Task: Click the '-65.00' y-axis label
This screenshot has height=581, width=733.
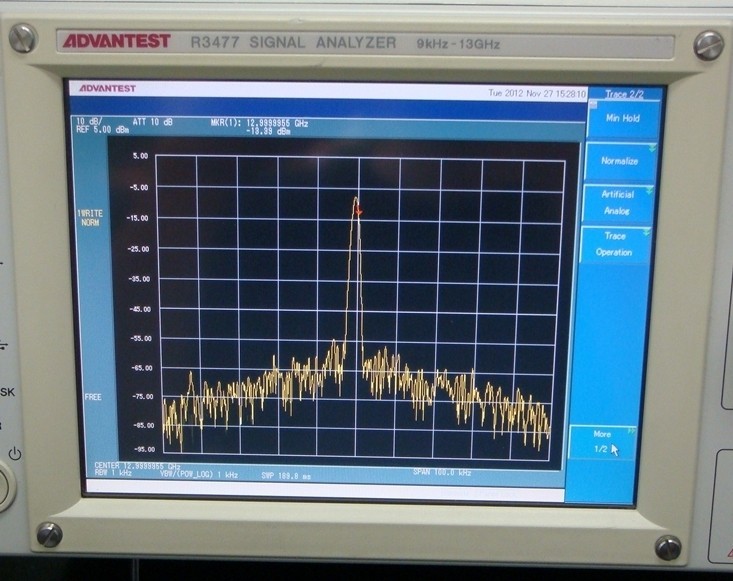Action: 141,368
